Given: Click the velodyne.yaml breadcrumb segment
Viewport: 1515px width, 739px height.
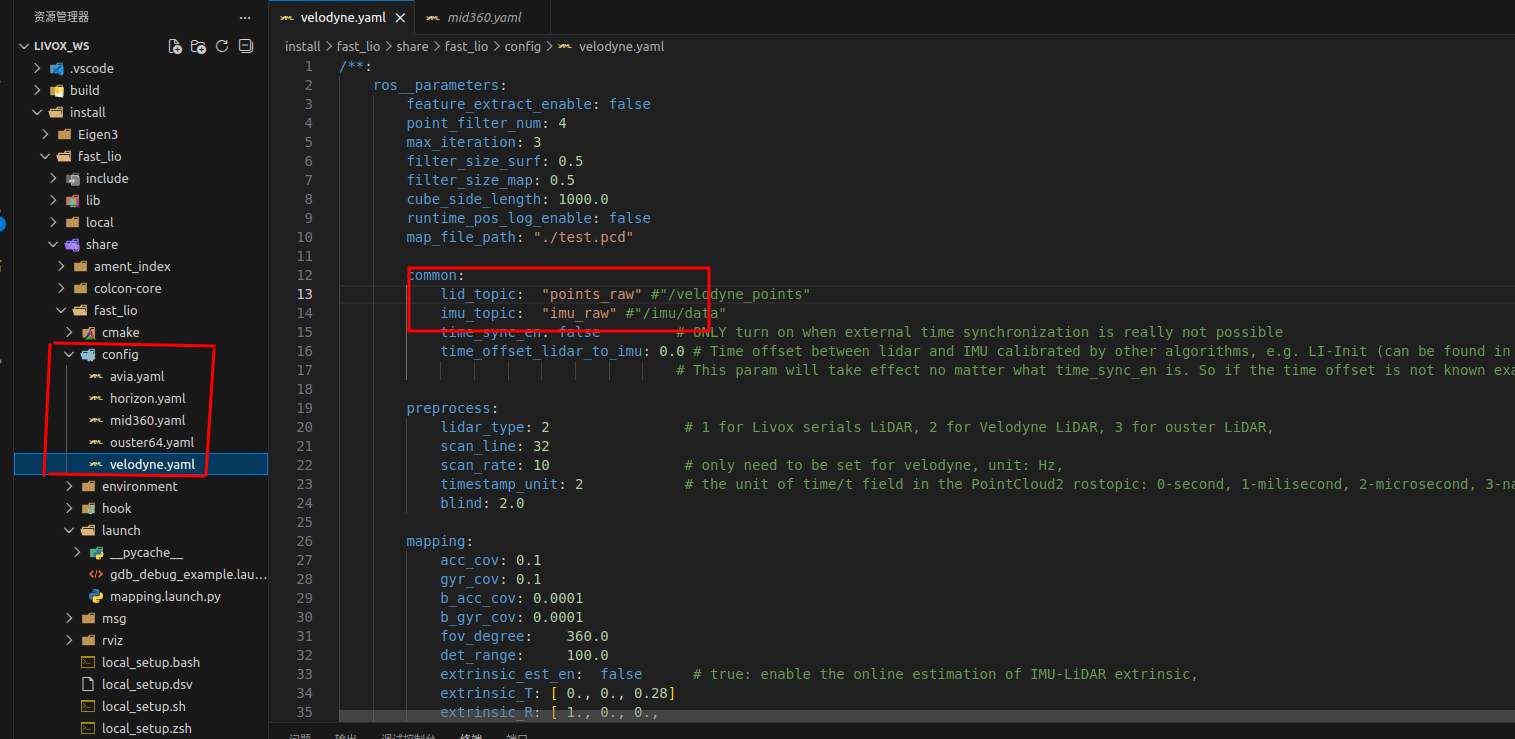Looking at the screenshot, I should [621, 46].
